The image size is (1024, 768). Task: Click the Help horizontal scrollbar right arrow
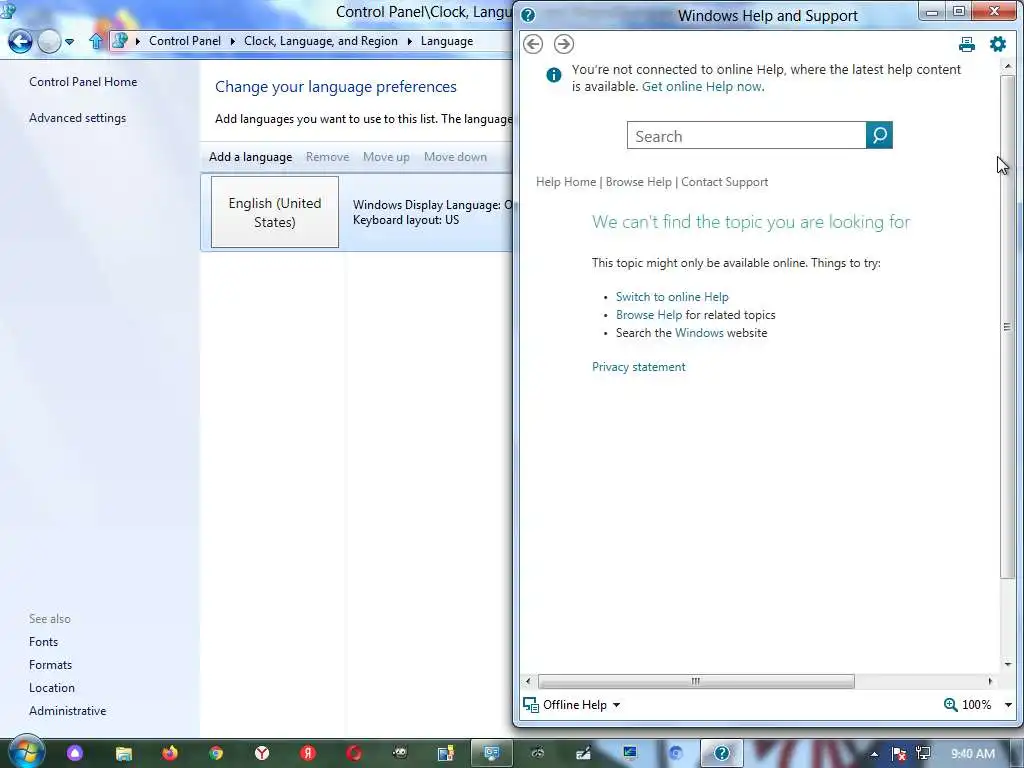tap(990, 681)
